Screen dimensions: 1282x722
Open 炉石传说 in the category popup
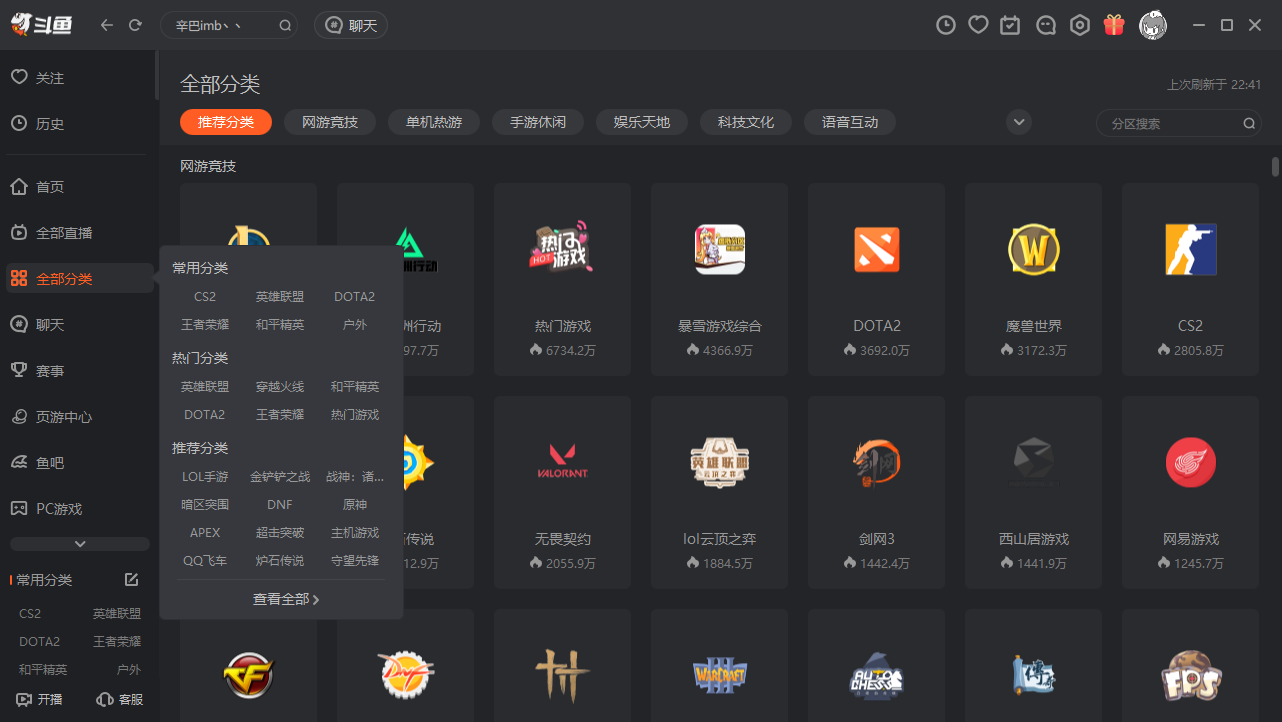(280, 561)
